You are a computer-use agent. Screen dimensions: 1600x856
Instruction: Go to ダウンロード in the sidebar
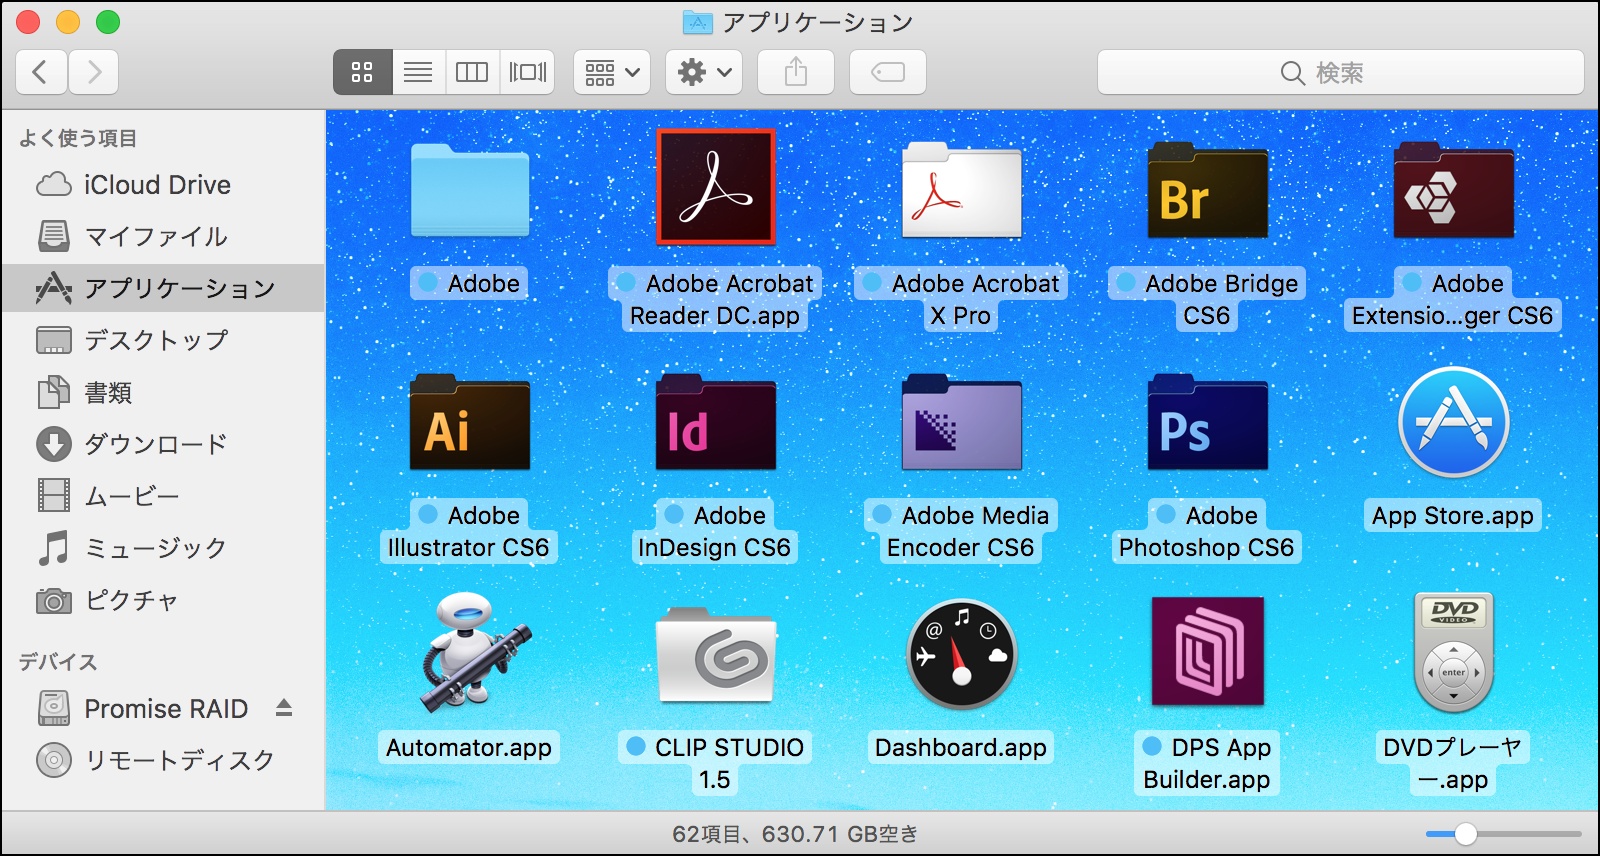coord(155,444)
